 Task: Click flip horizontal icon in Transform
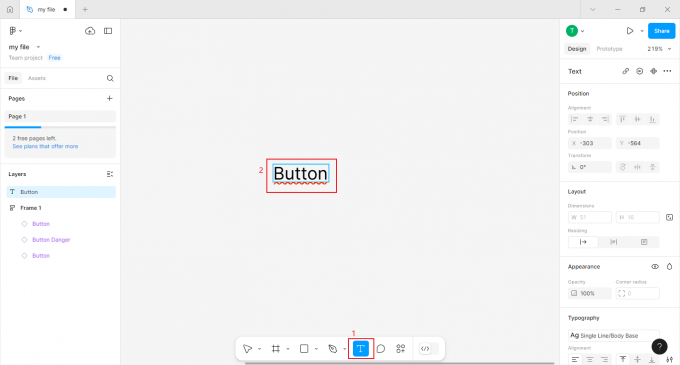click(638, 167)
